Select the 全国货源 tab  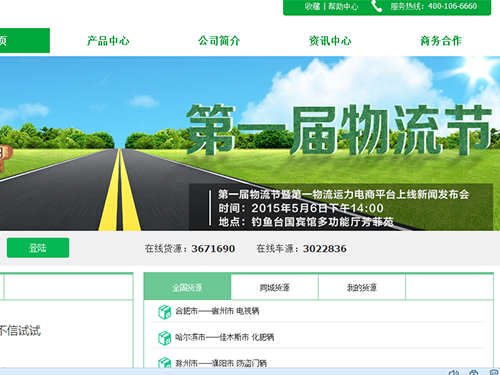(x=187, y=287)
